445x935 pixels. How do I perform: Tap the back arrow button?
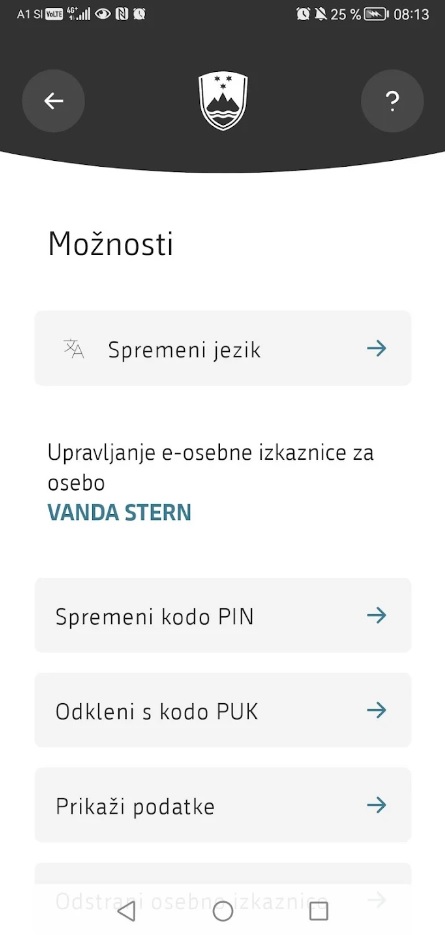53,101
